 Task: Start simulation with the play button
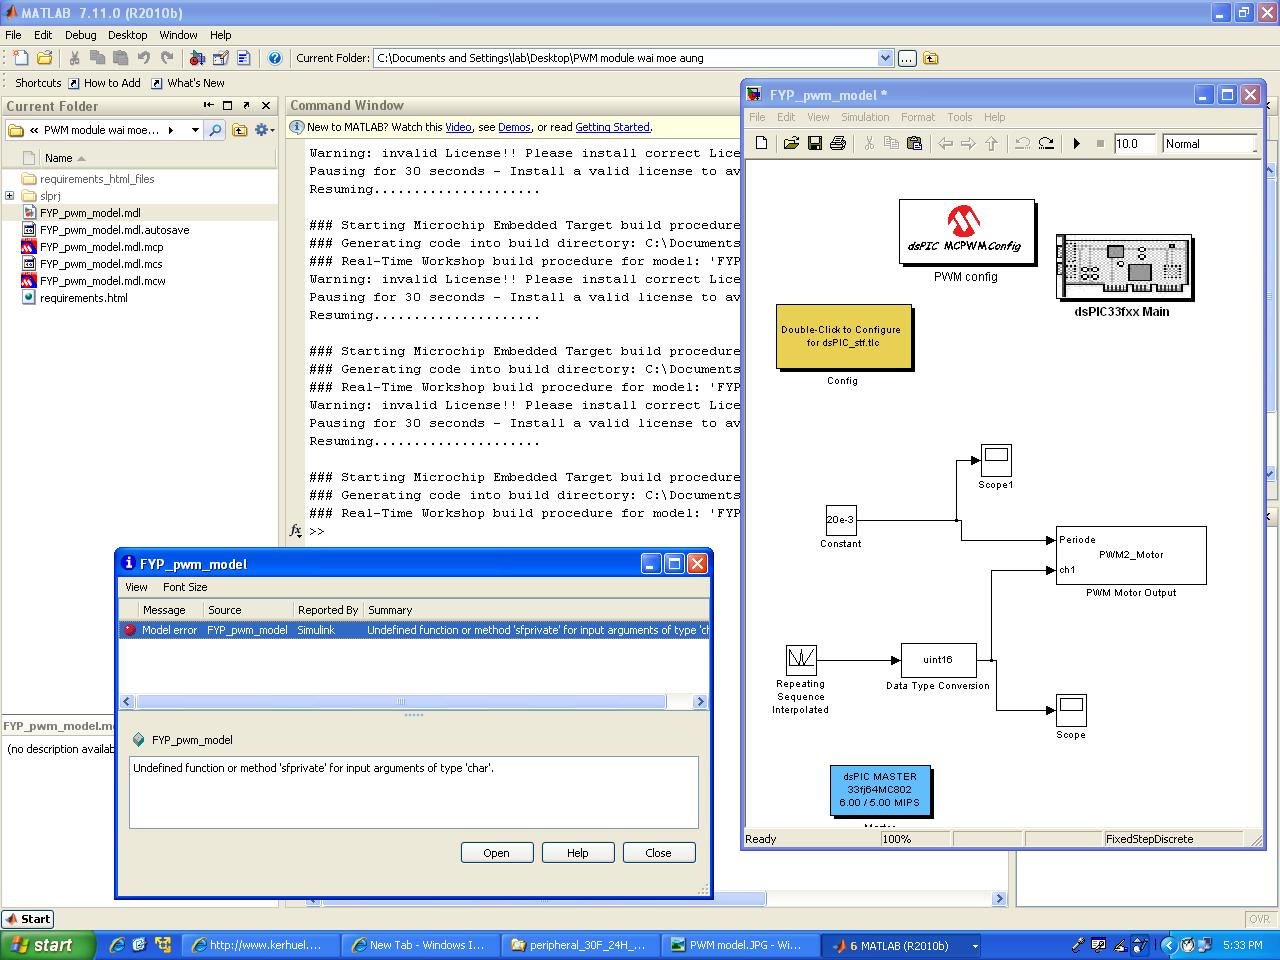coord(1076,144)
